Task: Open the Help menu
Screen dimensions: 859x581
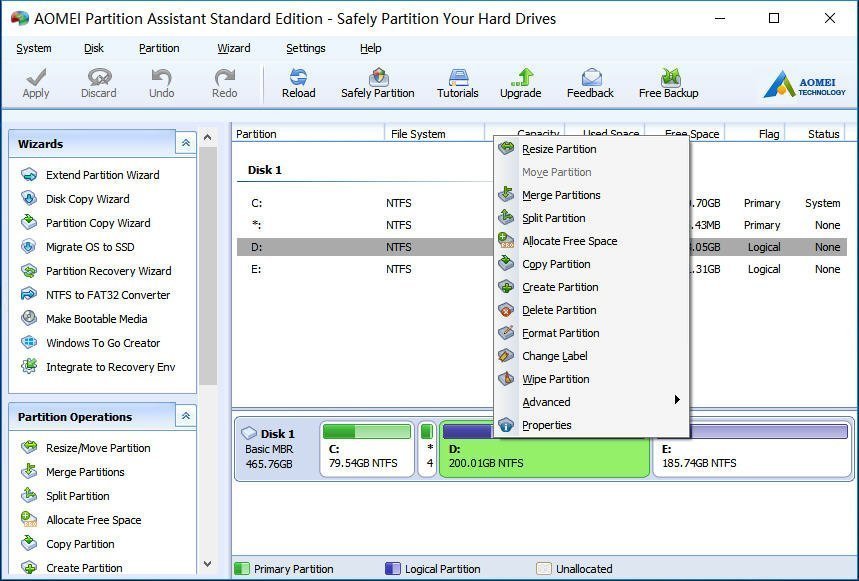Action: point(371,48)
